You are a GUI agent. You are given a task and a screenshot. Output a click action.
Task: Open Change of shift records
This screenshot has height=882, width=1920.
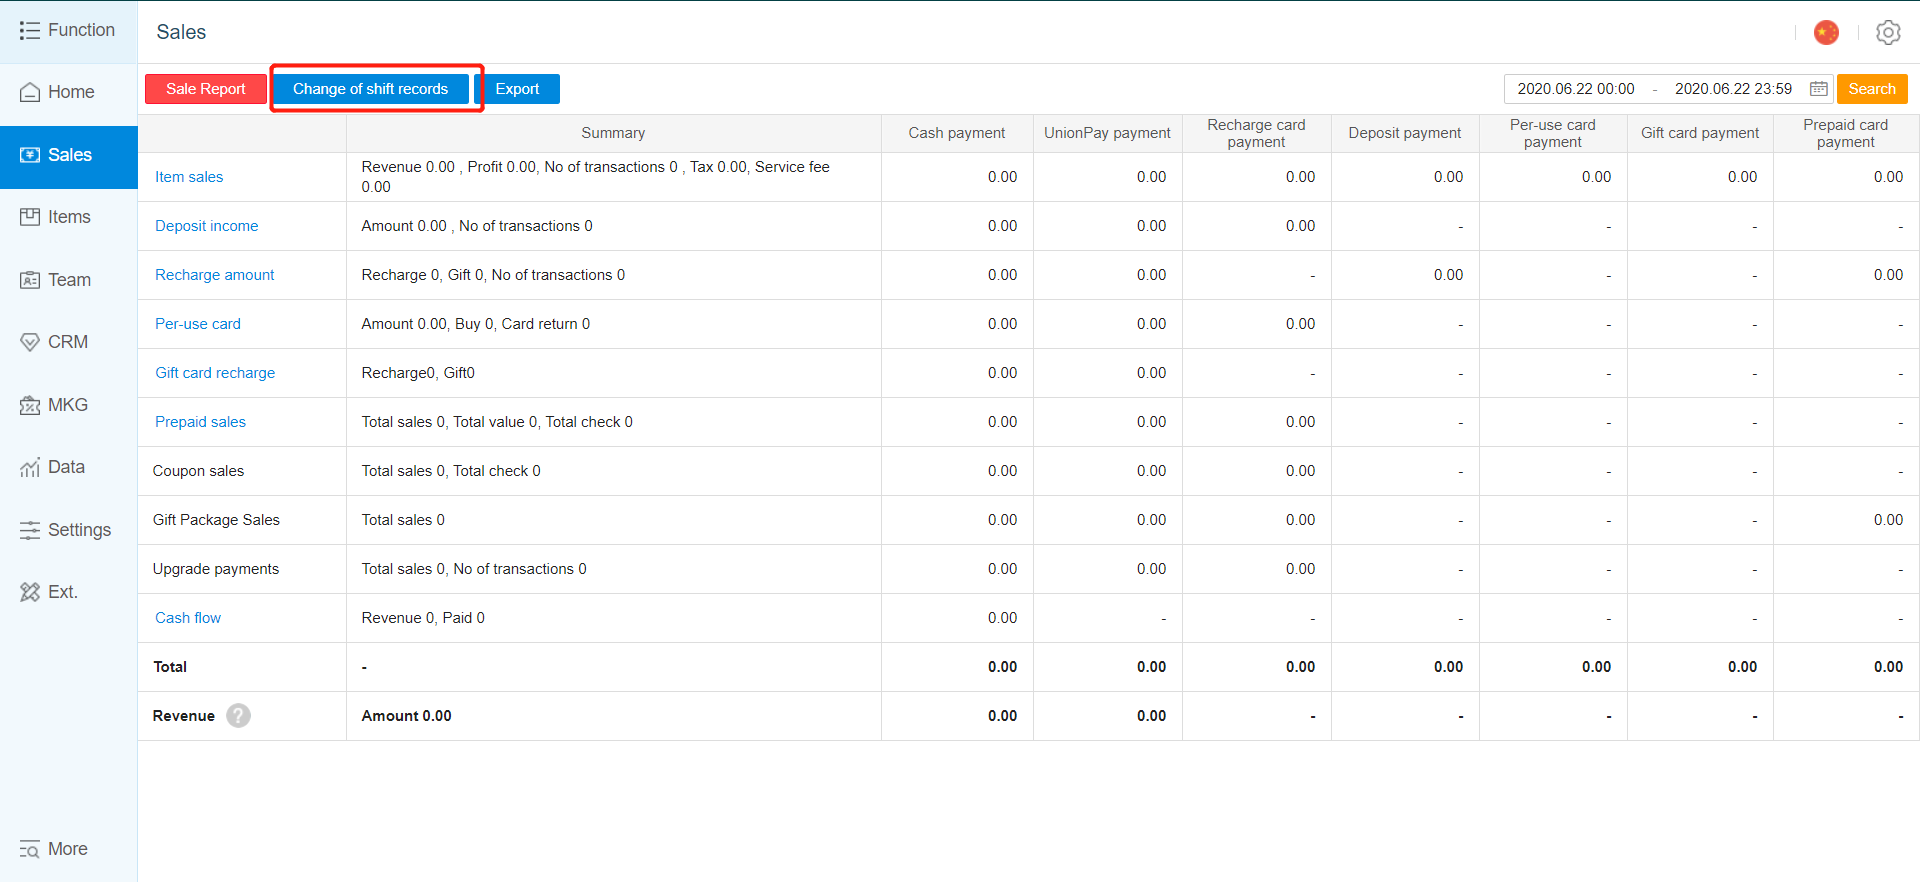click(x=370, y=89)
